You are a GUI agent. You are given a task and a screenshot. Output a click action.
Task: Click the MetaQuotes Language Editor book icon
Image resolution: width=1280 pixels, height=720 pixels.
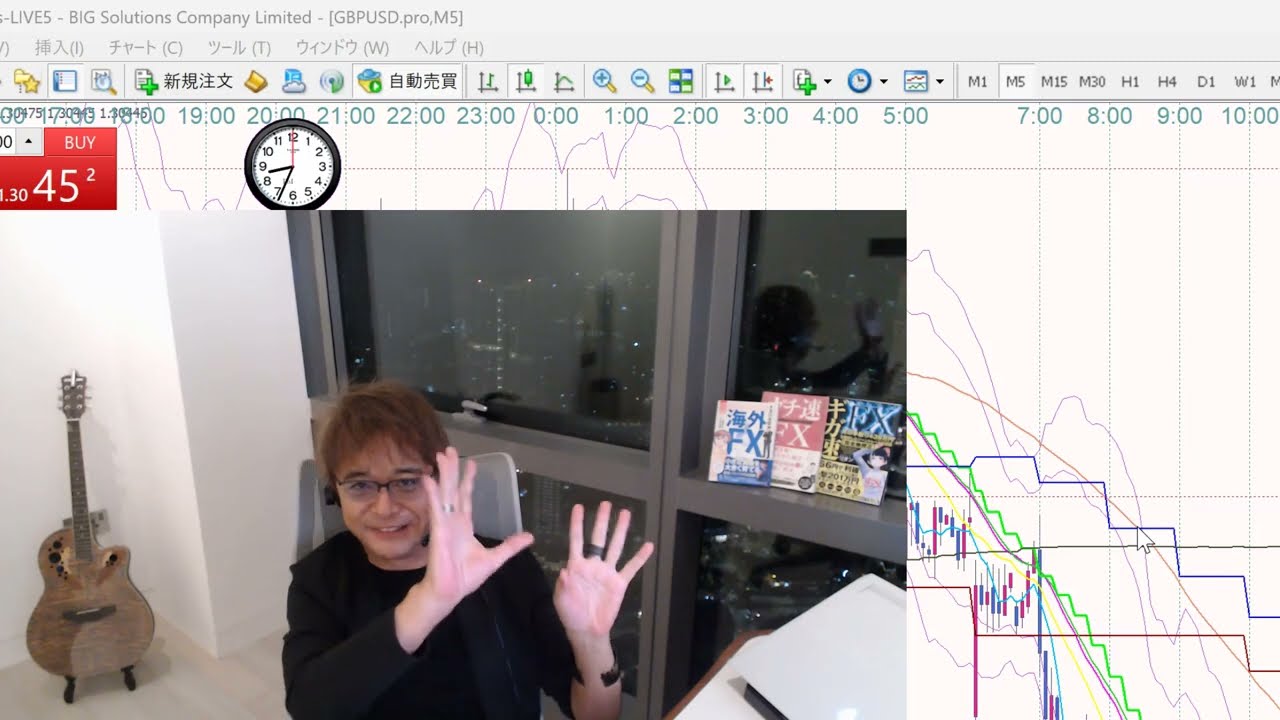[256, 81]
